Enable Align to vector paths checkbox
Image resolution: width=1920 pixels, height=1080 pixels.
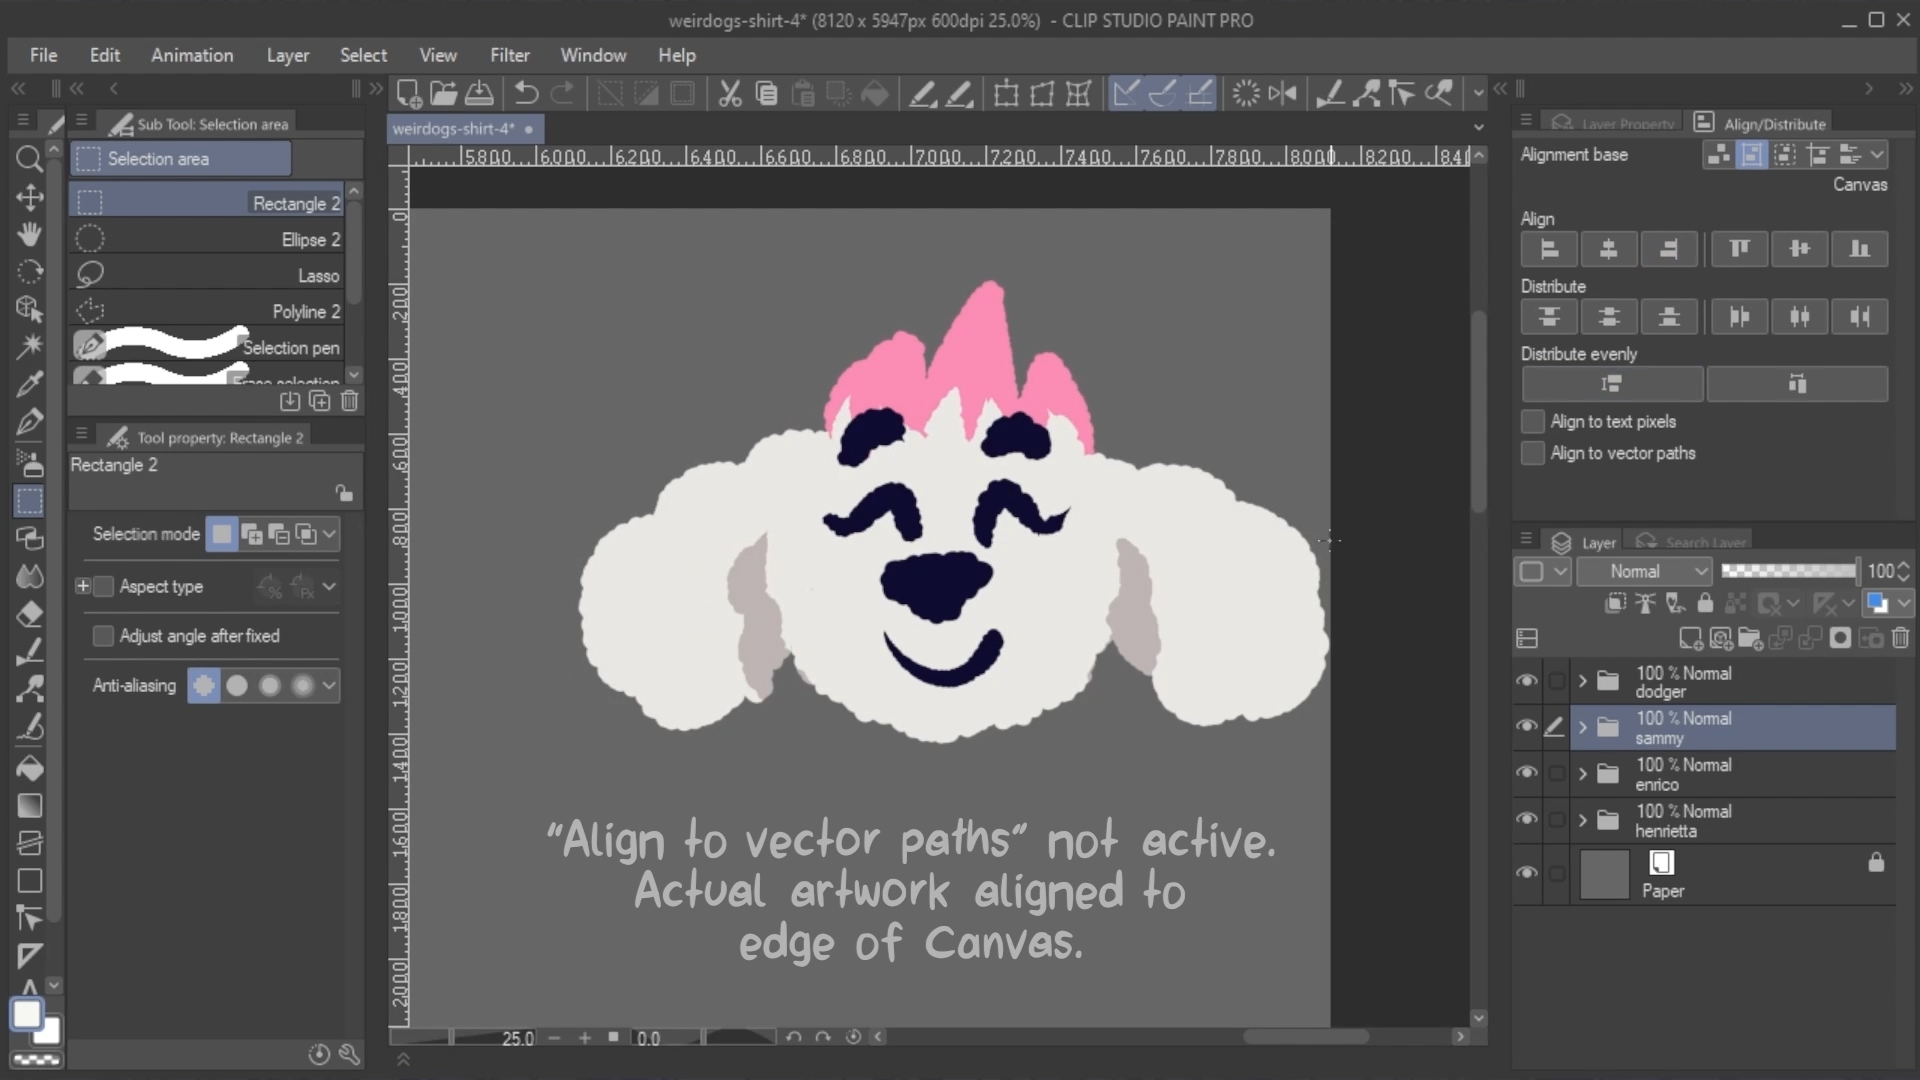coord(1532,453)
